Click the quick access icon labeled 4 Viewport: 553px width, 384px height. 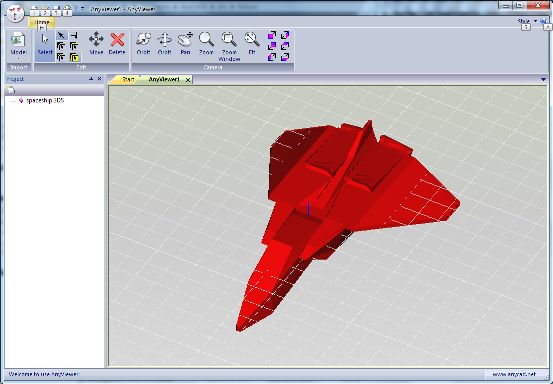click(67, 12)
